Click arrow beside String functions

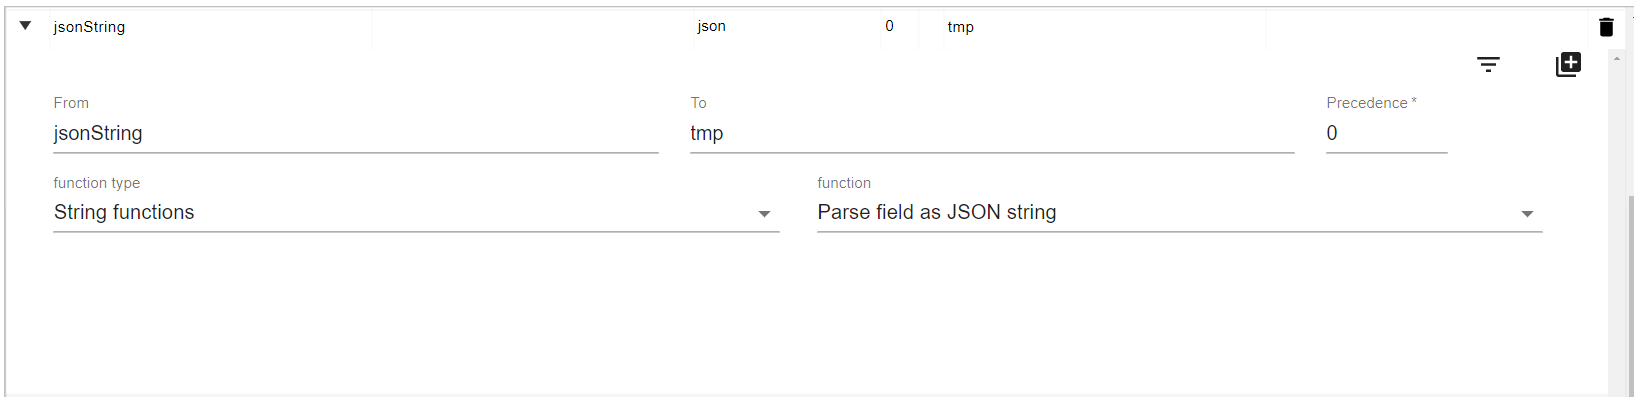[764, 214]
